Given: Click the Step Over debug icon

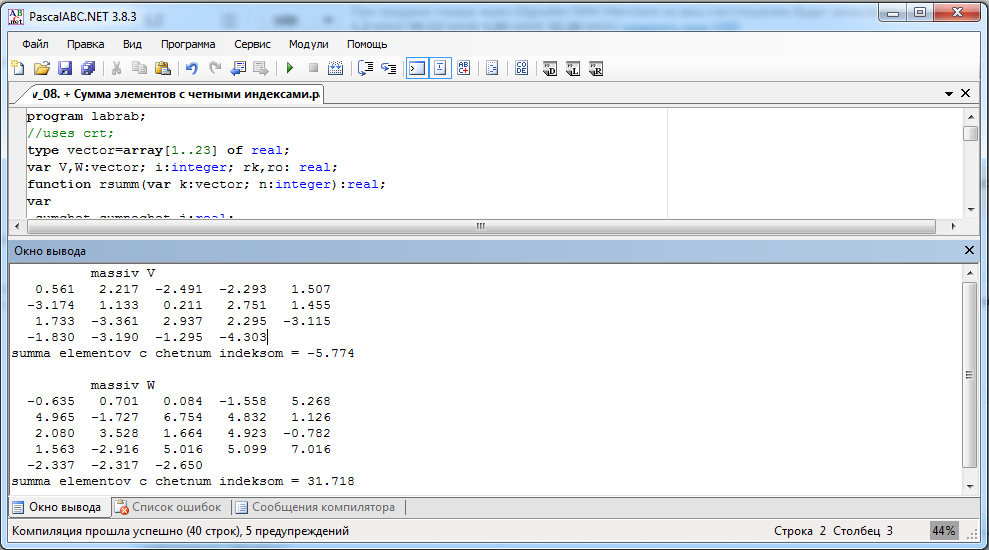Looking at the screenshot, I should (365, 68).
